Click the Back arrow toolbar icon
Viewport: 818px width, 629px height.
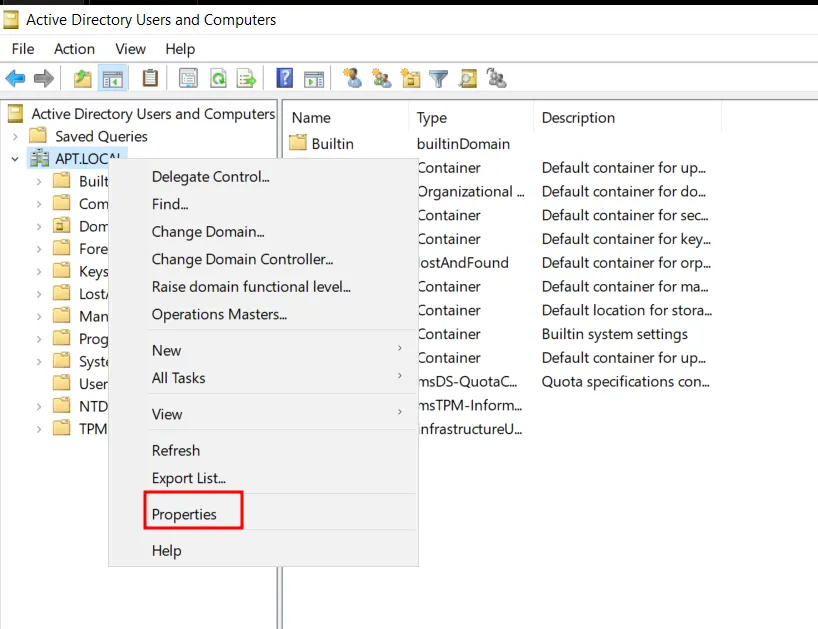point(15,79)
